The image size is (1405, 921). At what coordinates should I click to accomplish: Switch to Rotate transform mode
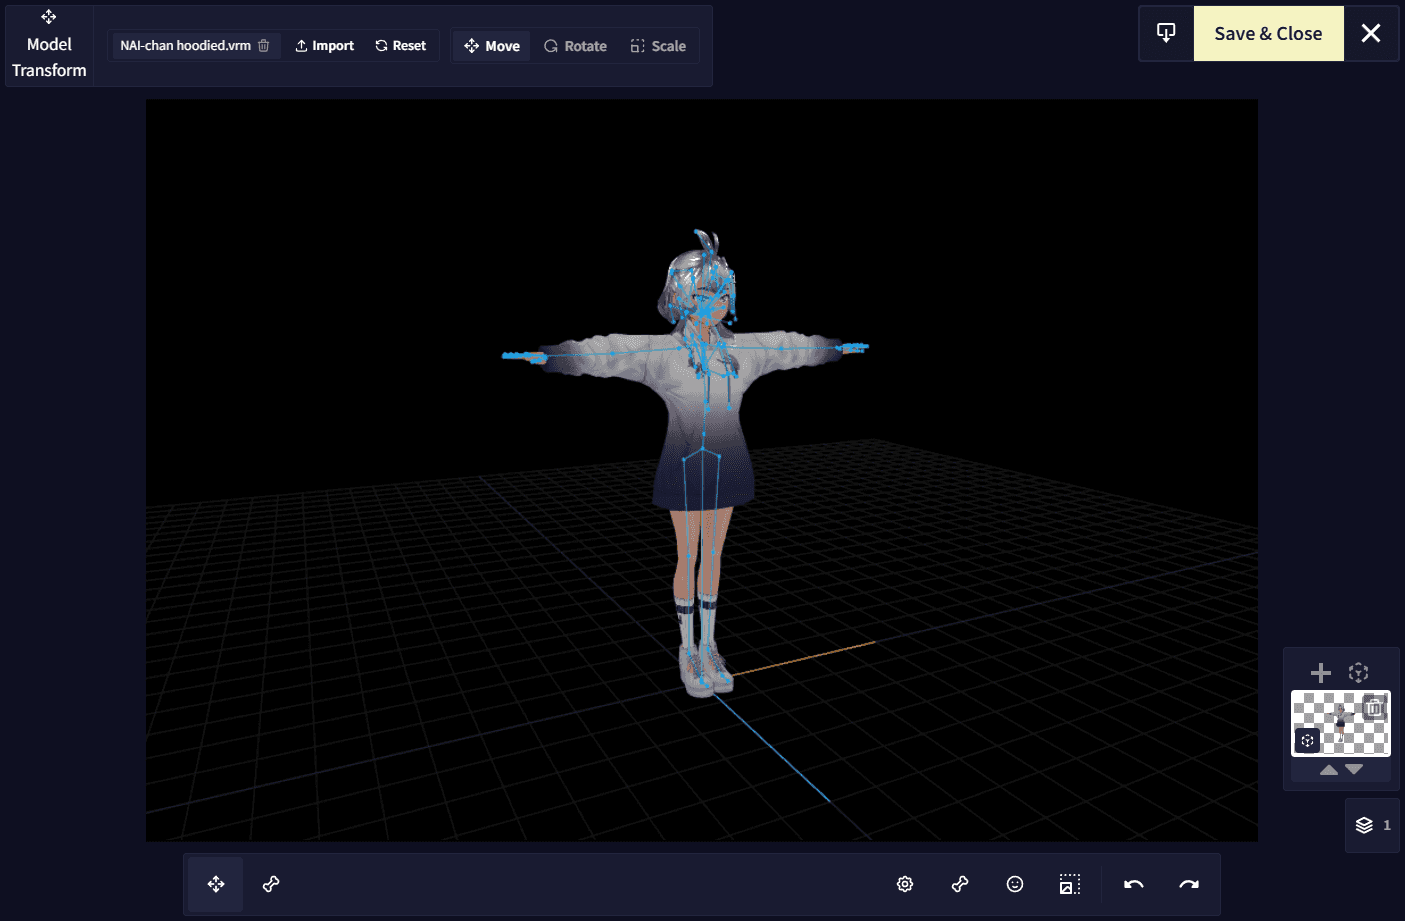575,45
